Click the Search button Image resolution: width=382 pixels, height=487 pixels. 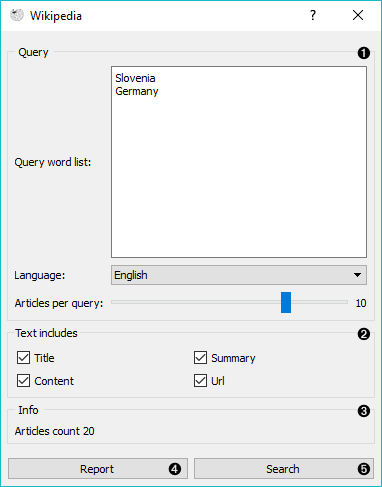(284, 469)
